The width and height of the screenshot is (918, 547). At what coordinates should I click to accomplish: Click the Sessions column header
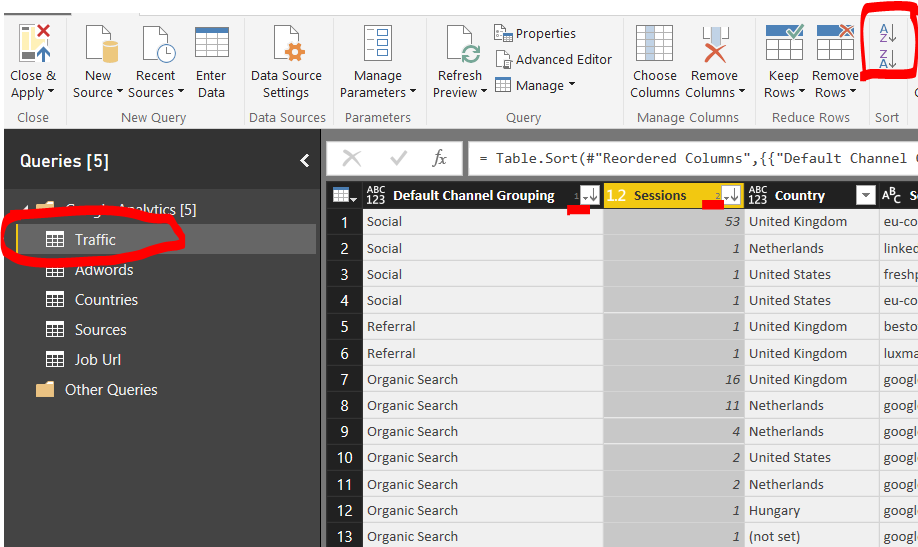coord(660,196)
